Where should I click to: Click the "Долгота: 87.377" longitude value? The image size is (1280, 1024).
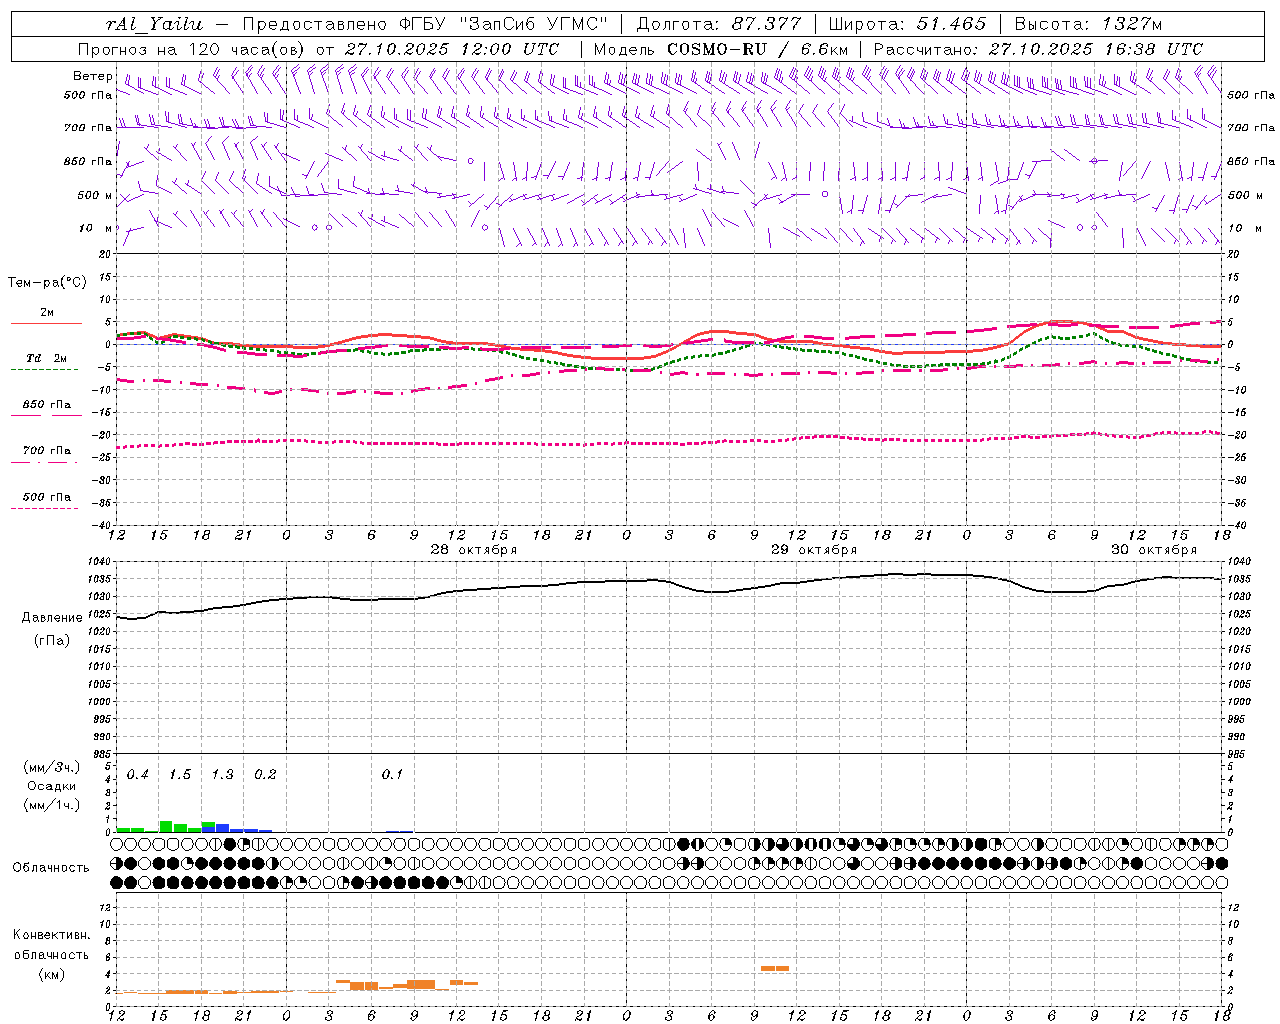pyautogui.click(x=718, y=24)
